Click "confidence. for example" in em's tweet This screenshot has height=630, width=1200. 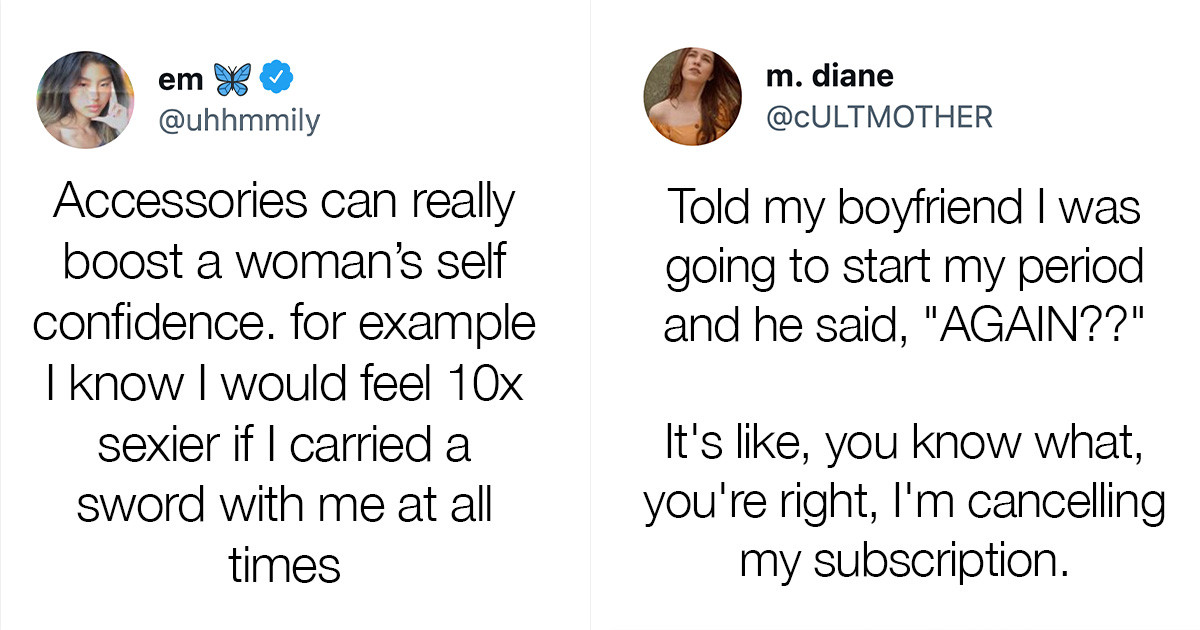pyautogui.click(x=285, y=324)
